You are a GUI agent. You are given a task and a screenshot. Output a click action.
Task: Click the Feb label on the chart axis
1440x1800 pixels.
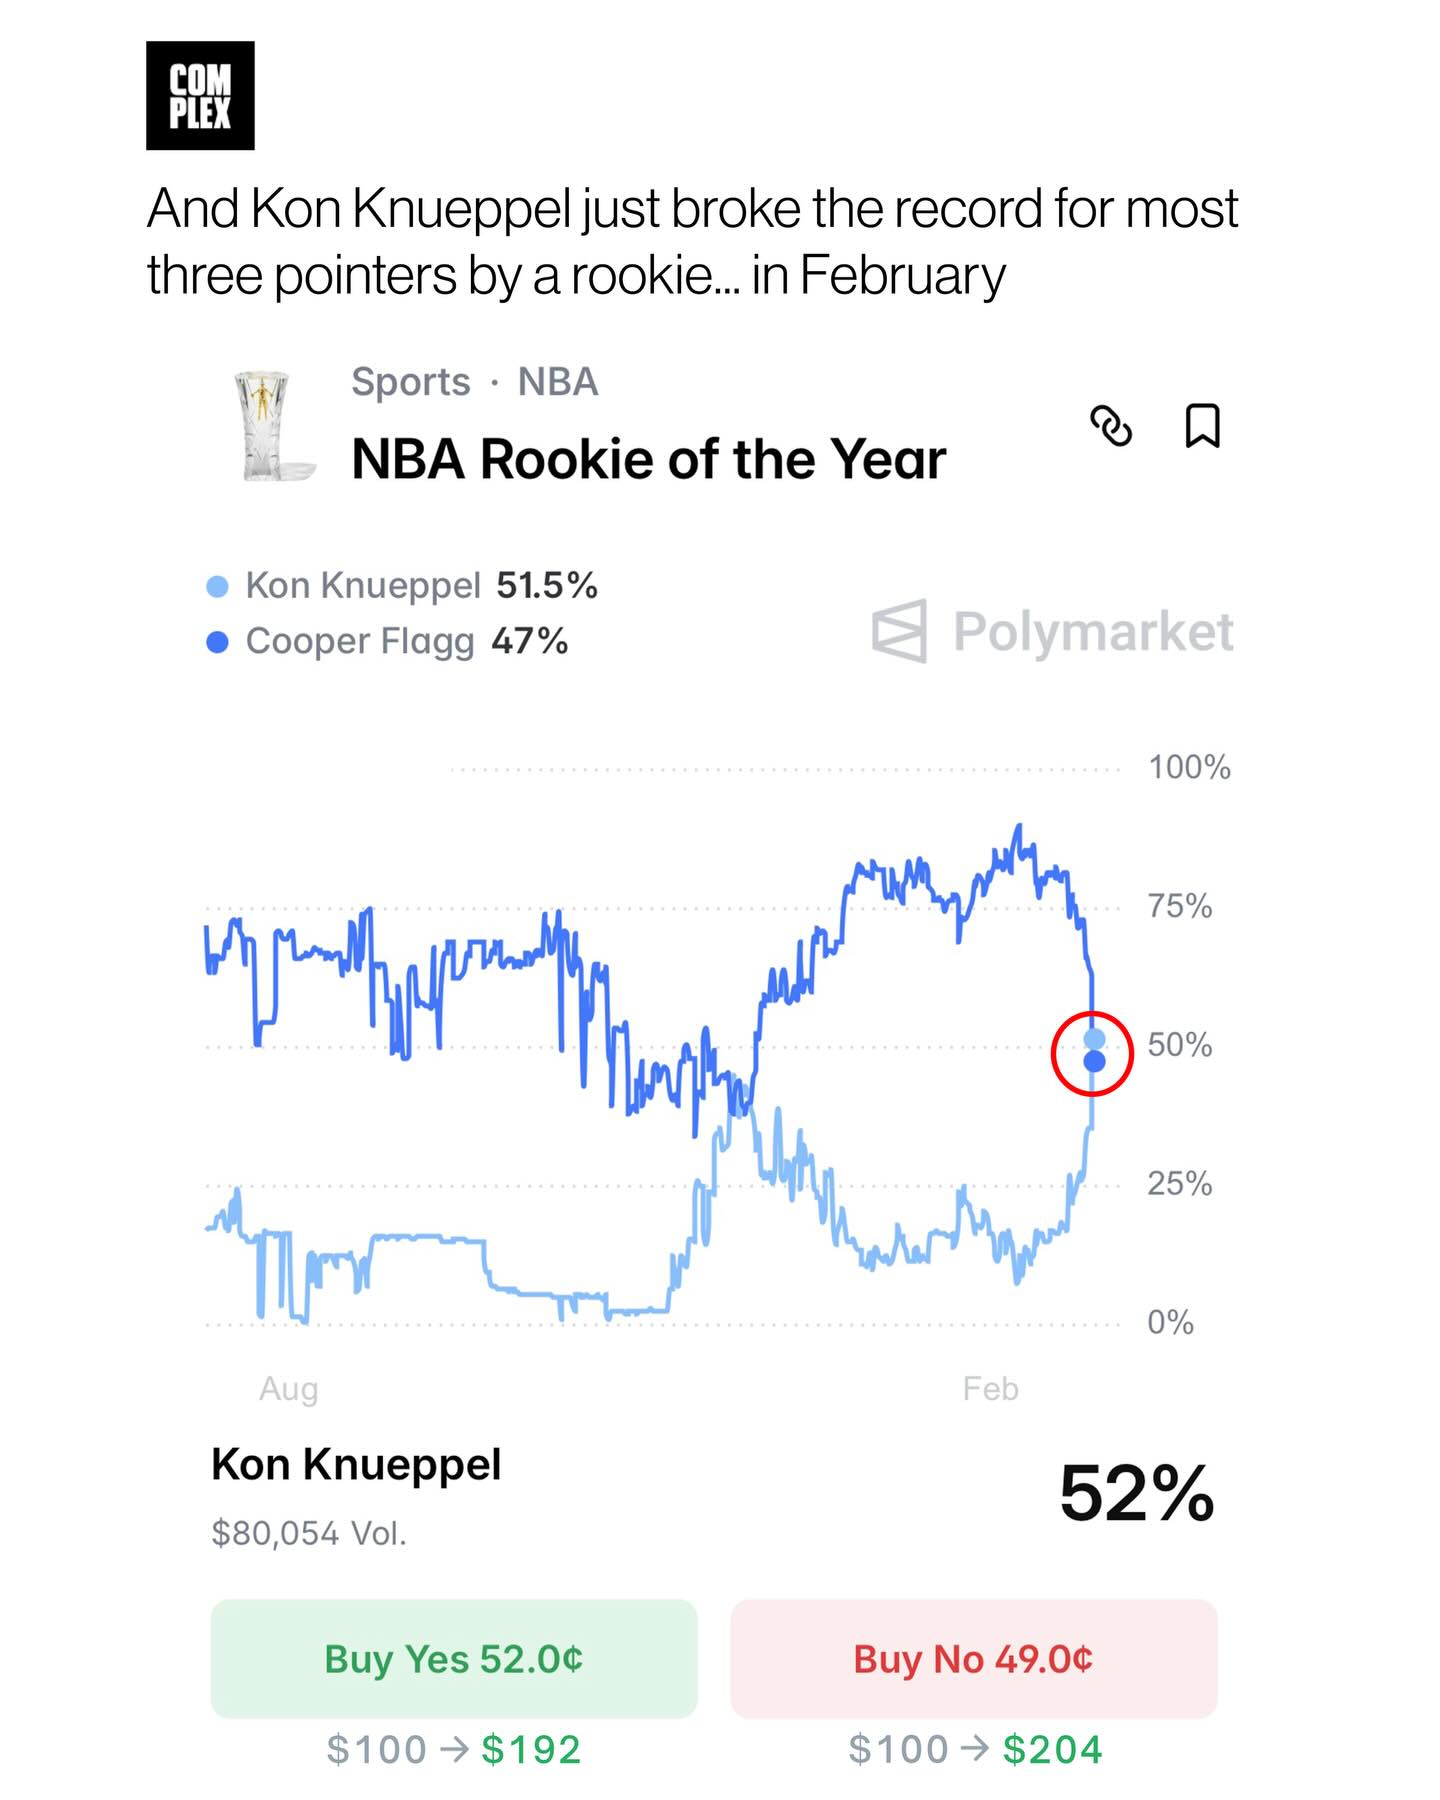coord(990,1389)
